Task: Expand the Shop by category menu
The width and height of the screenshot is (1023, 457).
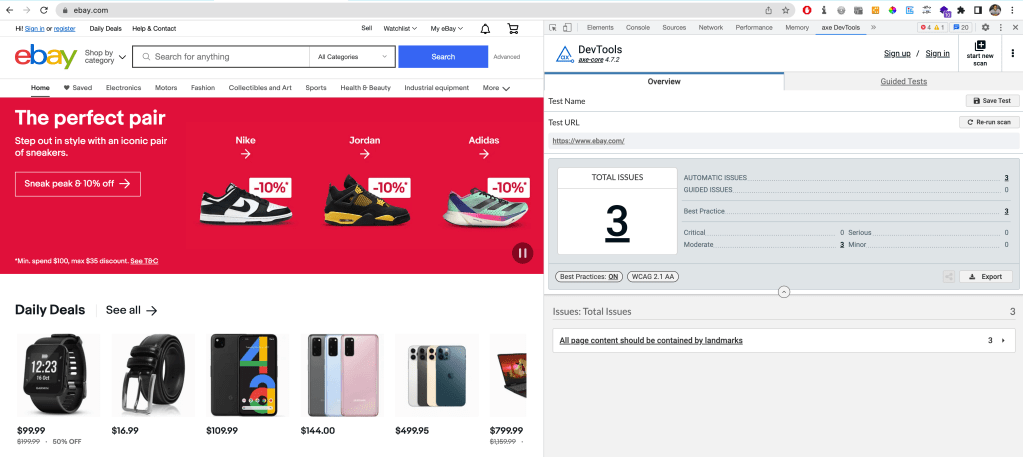Action: click(105, 57)
